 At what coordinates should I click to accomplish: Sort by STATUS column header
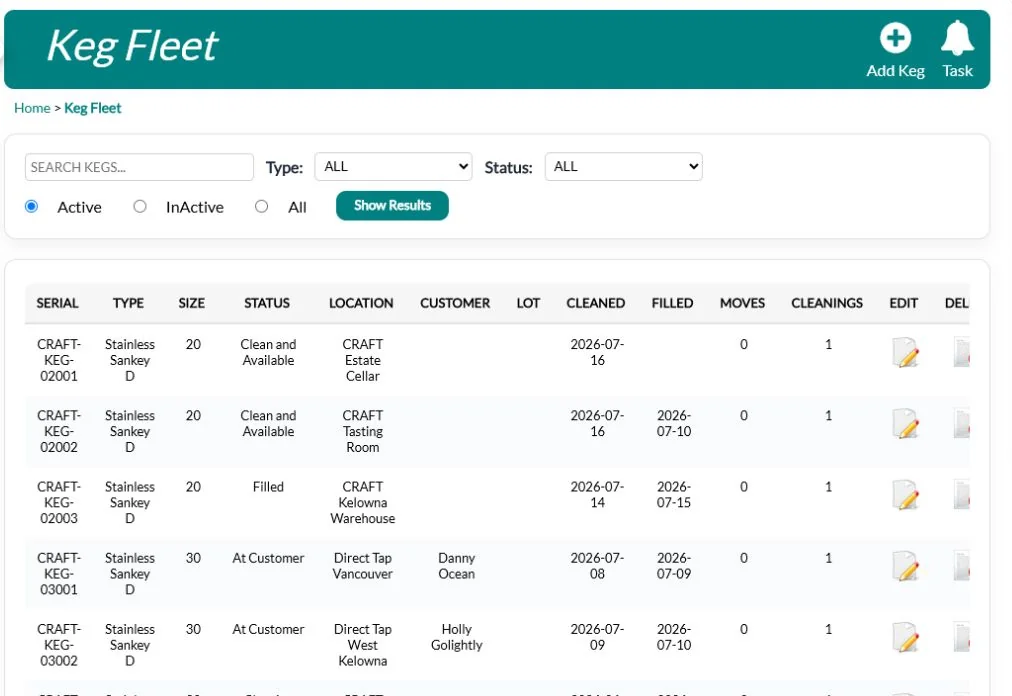pos(267,303)
